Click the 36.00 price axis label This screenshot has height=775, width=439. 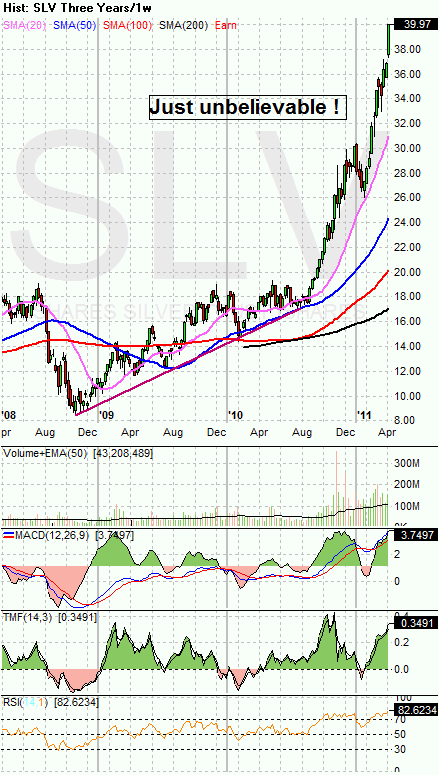[x=408, y=74]
